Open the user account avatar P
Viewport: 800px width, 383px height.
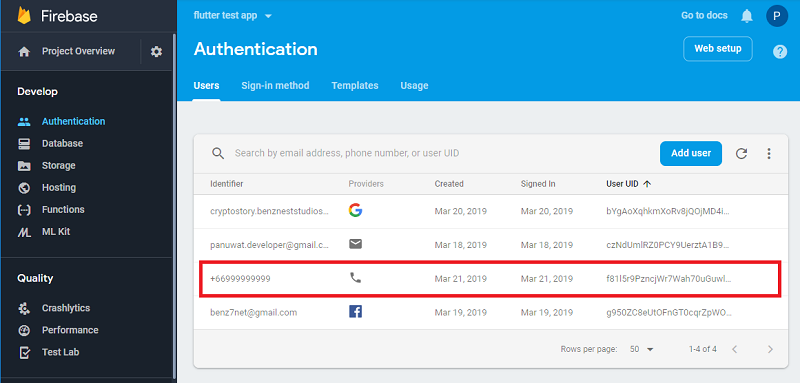point(777,16)
